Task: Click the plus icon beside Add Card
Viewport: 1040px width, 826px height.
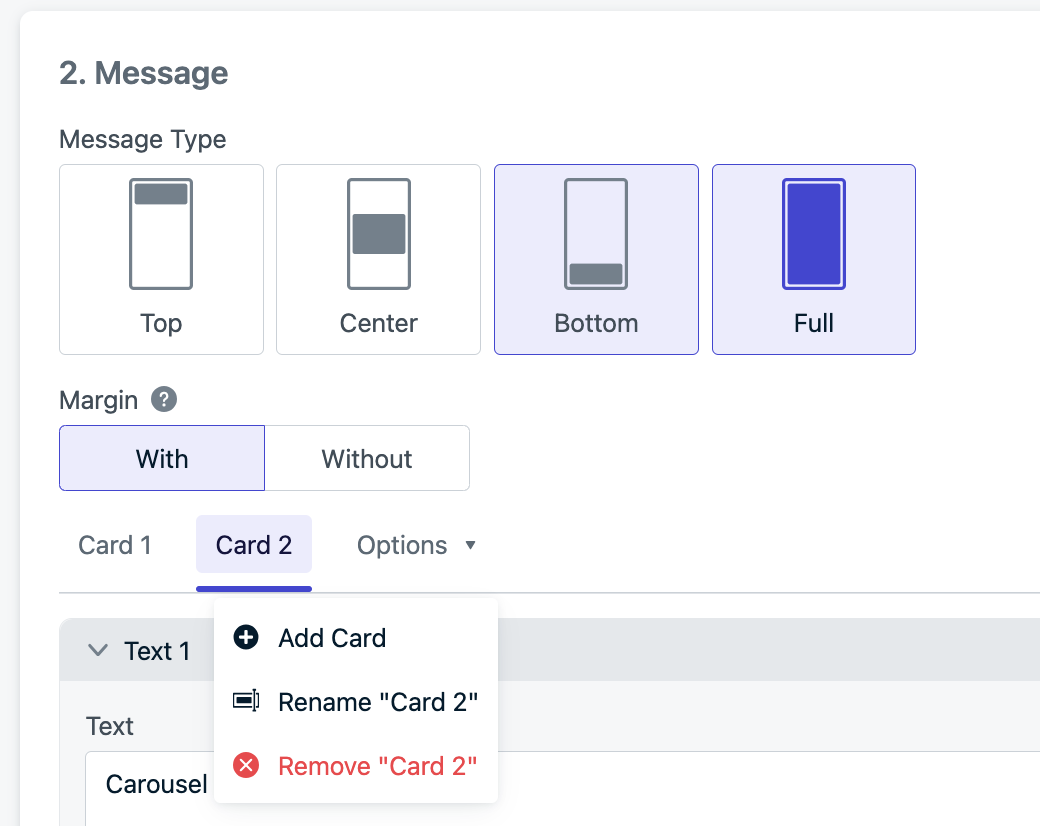Action: (x=246, y=638)
